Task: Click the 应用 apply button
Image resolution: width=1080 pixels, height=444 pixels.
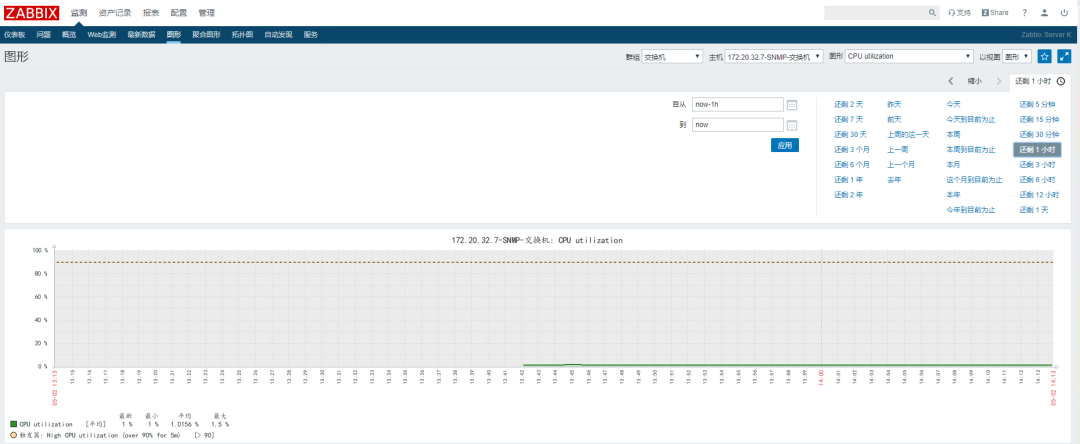Action: [x=785, y=145]
